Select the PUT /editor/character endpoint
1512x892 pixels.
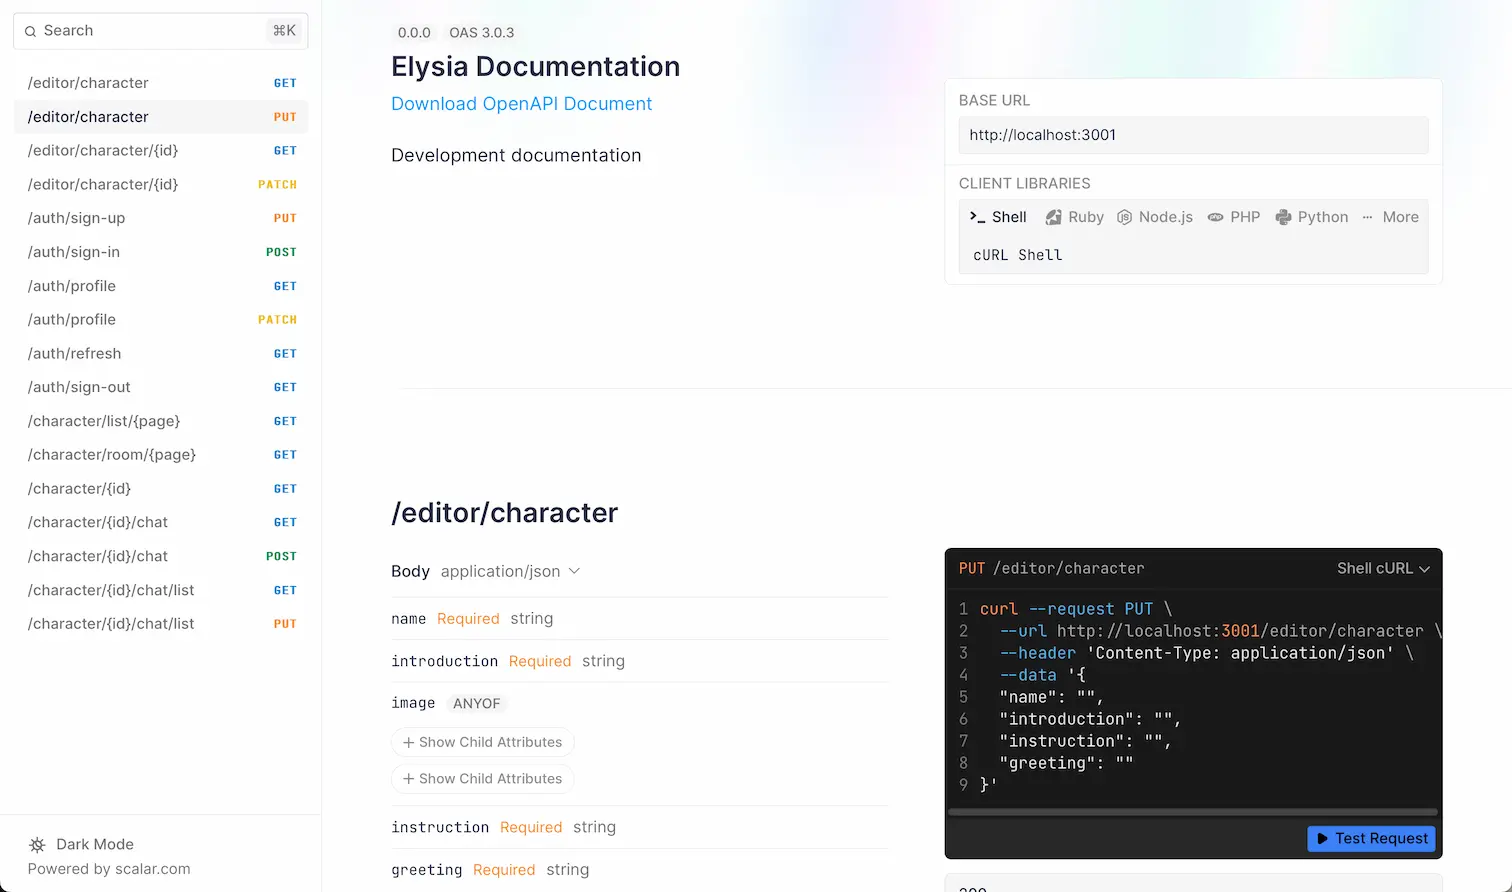click(x=160, y=117)
